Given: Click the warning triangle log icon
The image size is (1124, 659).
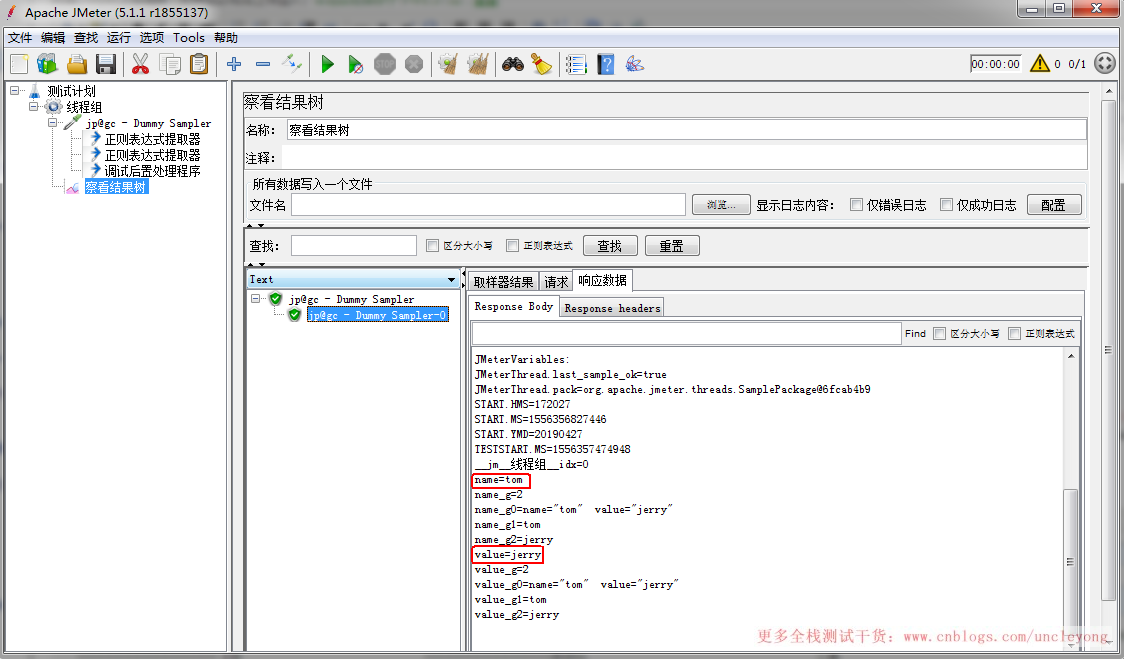Looking at the screenshot, I should pyautogui.click(x=1039, y=63).
